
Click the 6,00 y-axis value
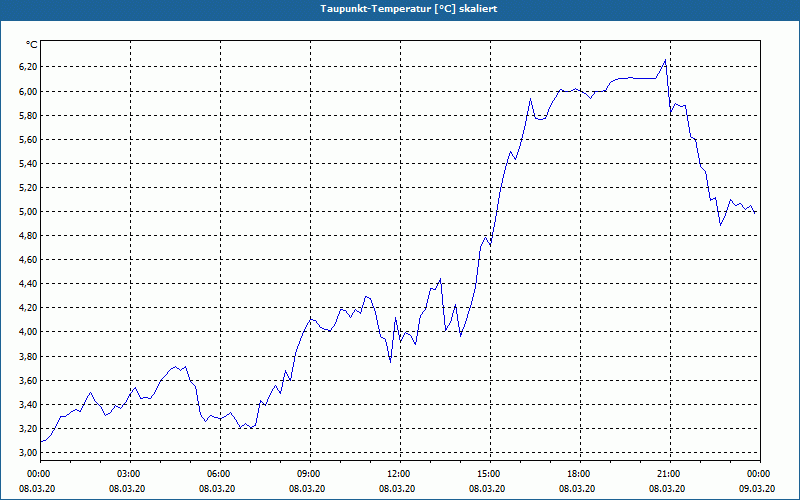pyautogui.click(x=29, y=91)
